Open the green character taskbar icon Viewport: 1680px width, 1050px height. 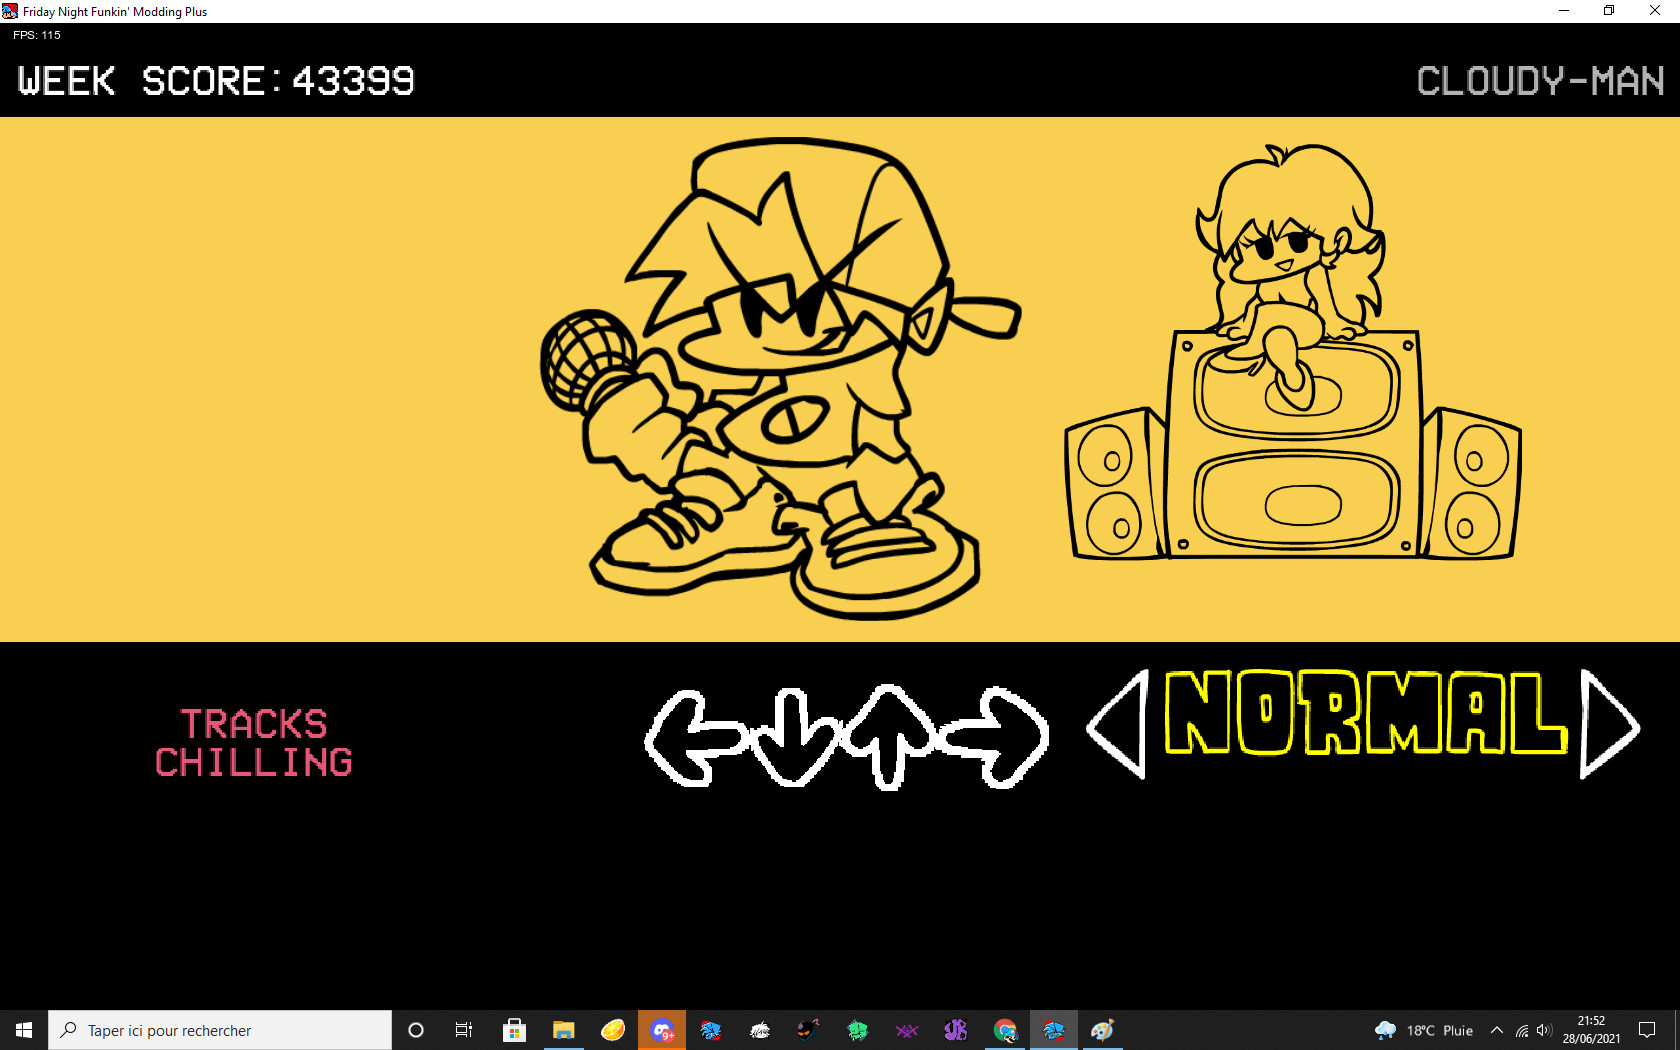click(x=858, y=1030)
